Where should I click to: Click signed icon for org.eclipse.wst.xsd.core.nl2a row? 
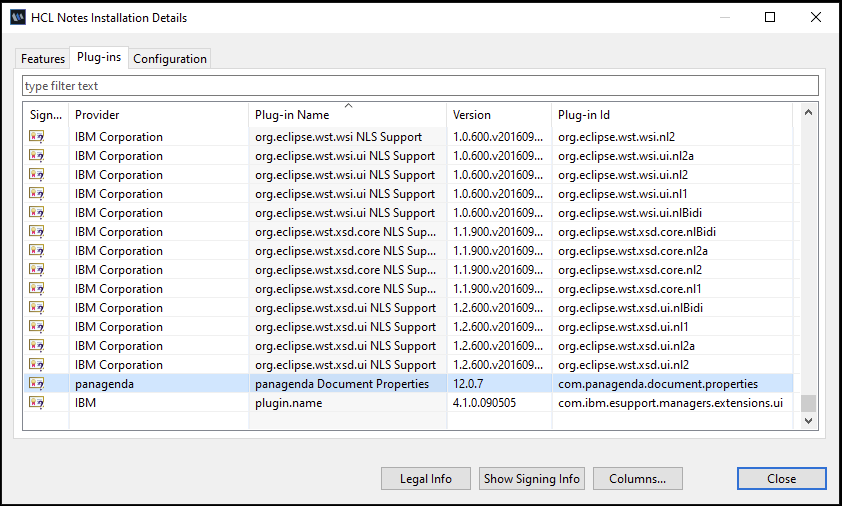[x=37, y=250]
